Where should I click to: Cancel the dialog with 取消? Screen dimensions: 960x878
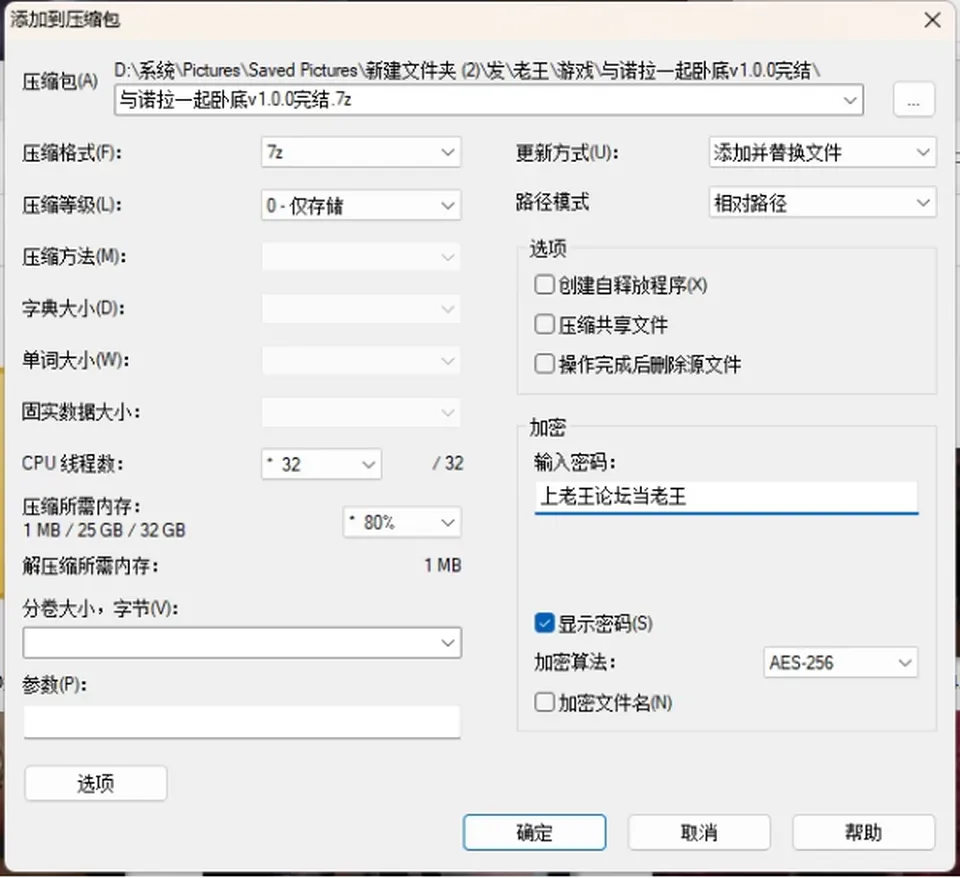(699, 832)
